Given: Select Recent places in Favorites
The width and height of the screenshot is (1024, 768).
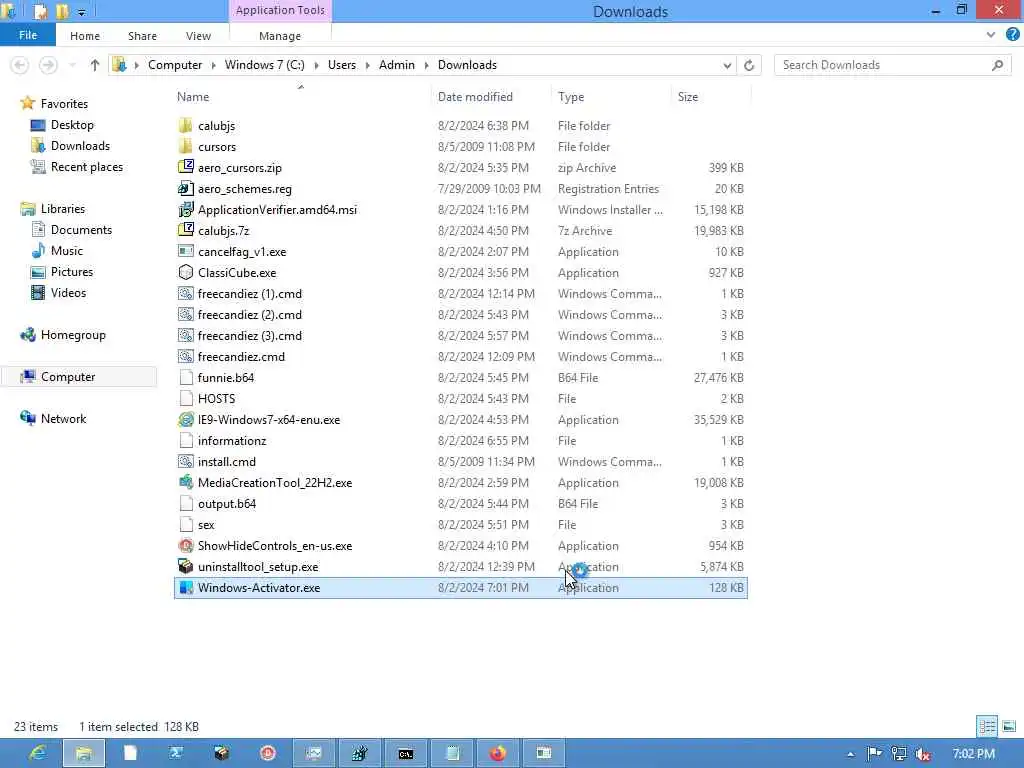Looking at the screenshot, I should [86, 167].
